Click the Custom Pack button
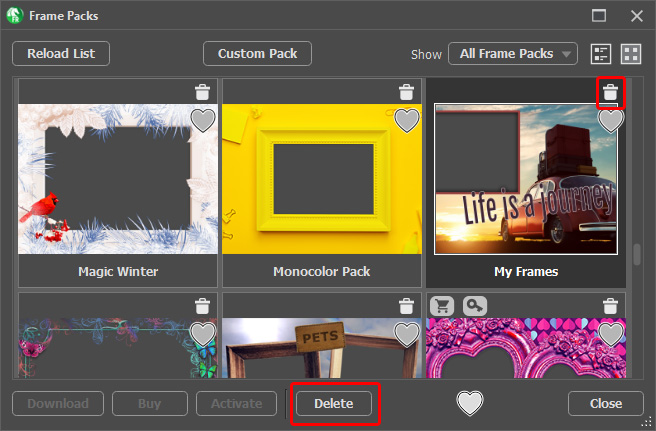 (x=257, y=54)
